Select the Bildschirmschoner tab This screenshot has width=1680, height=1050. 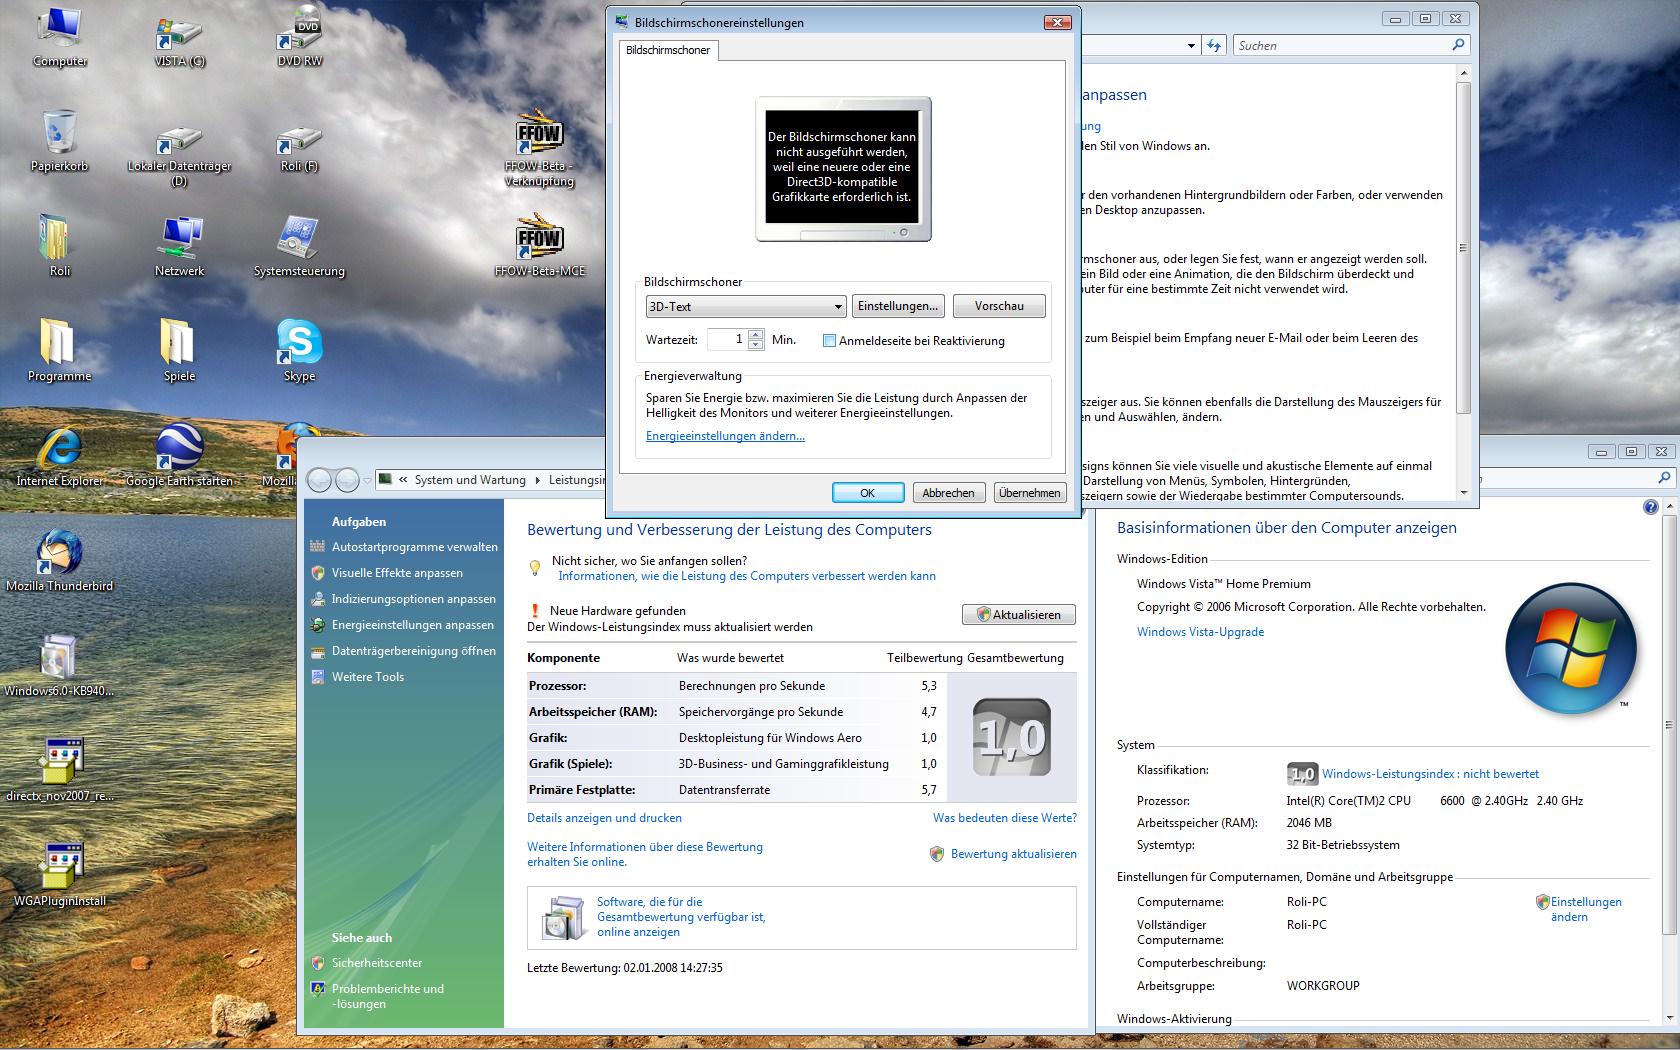668,50
